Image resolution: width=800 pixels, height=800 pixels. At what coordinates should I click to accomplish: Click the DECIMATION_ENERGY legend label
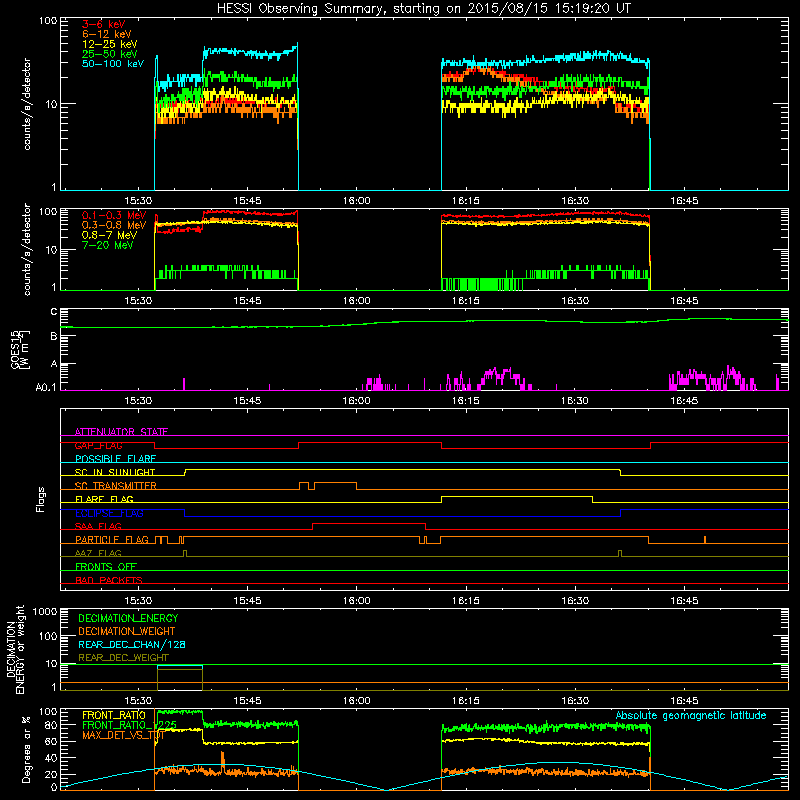[128, 618]
